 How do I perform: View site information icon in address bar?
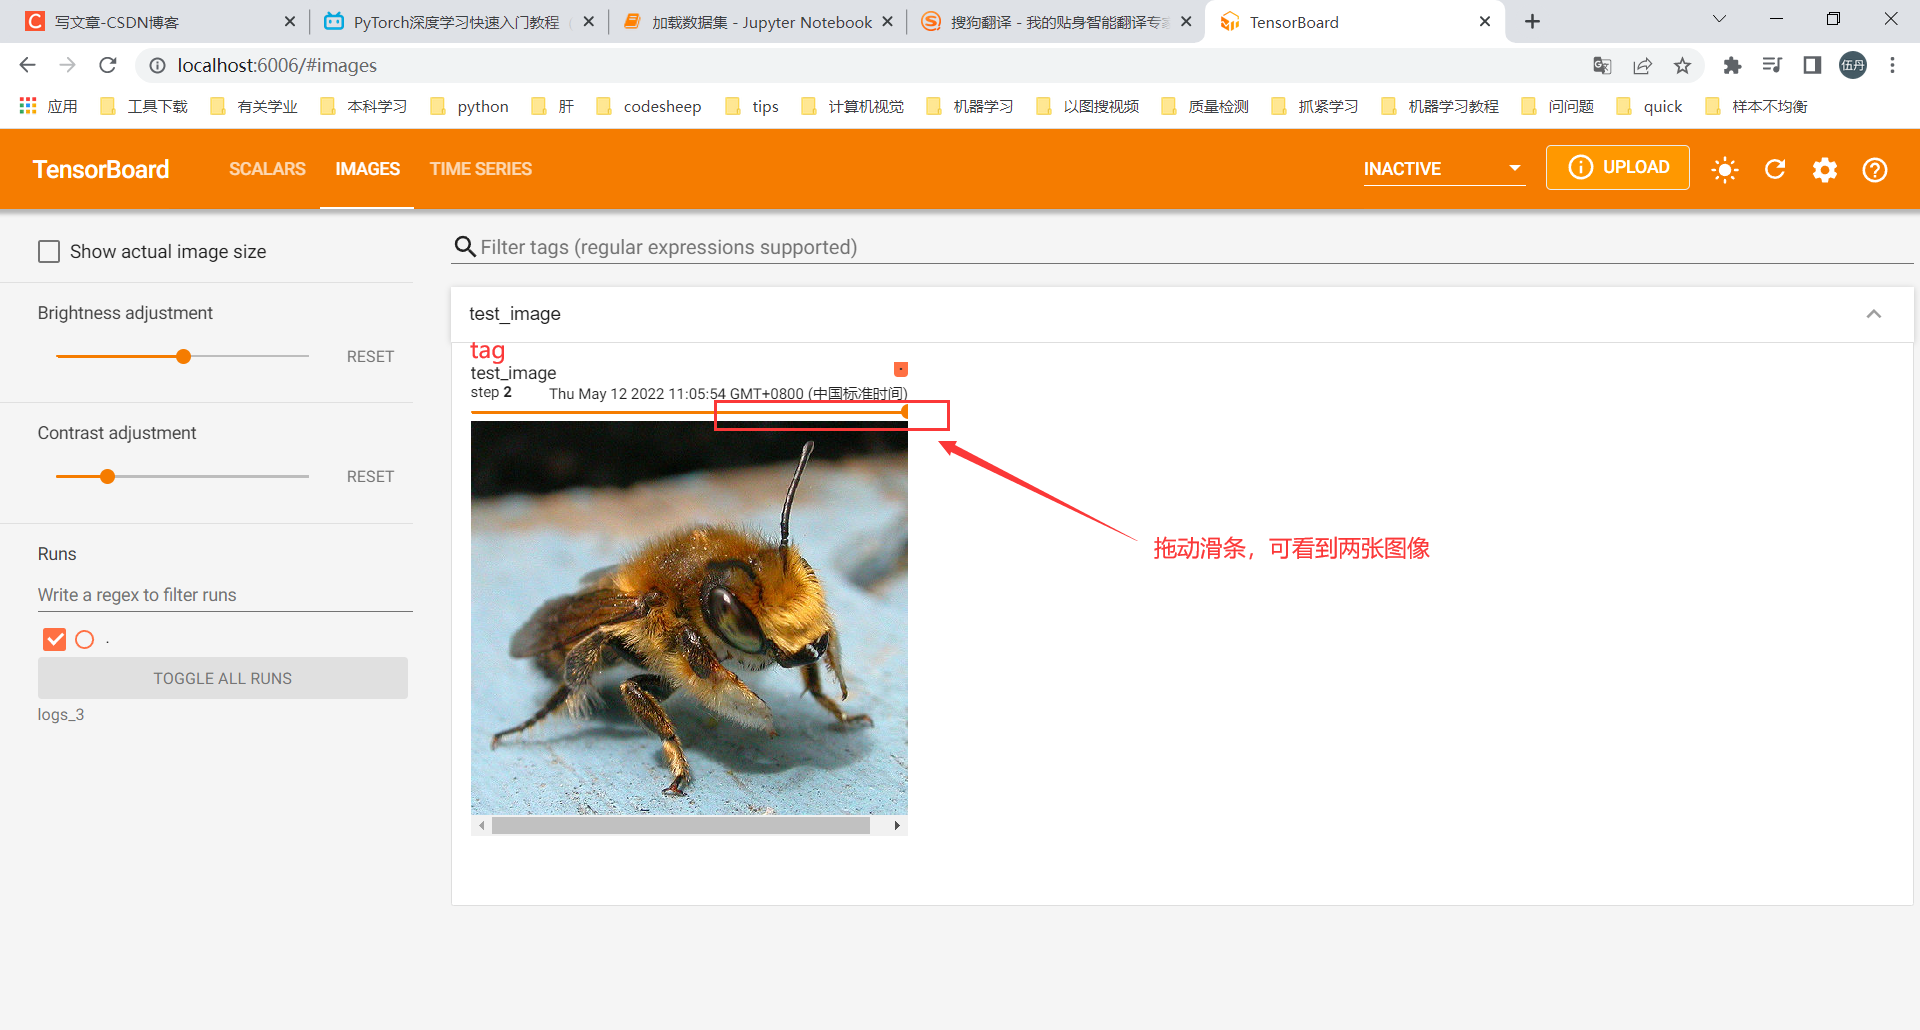(157, 65)
